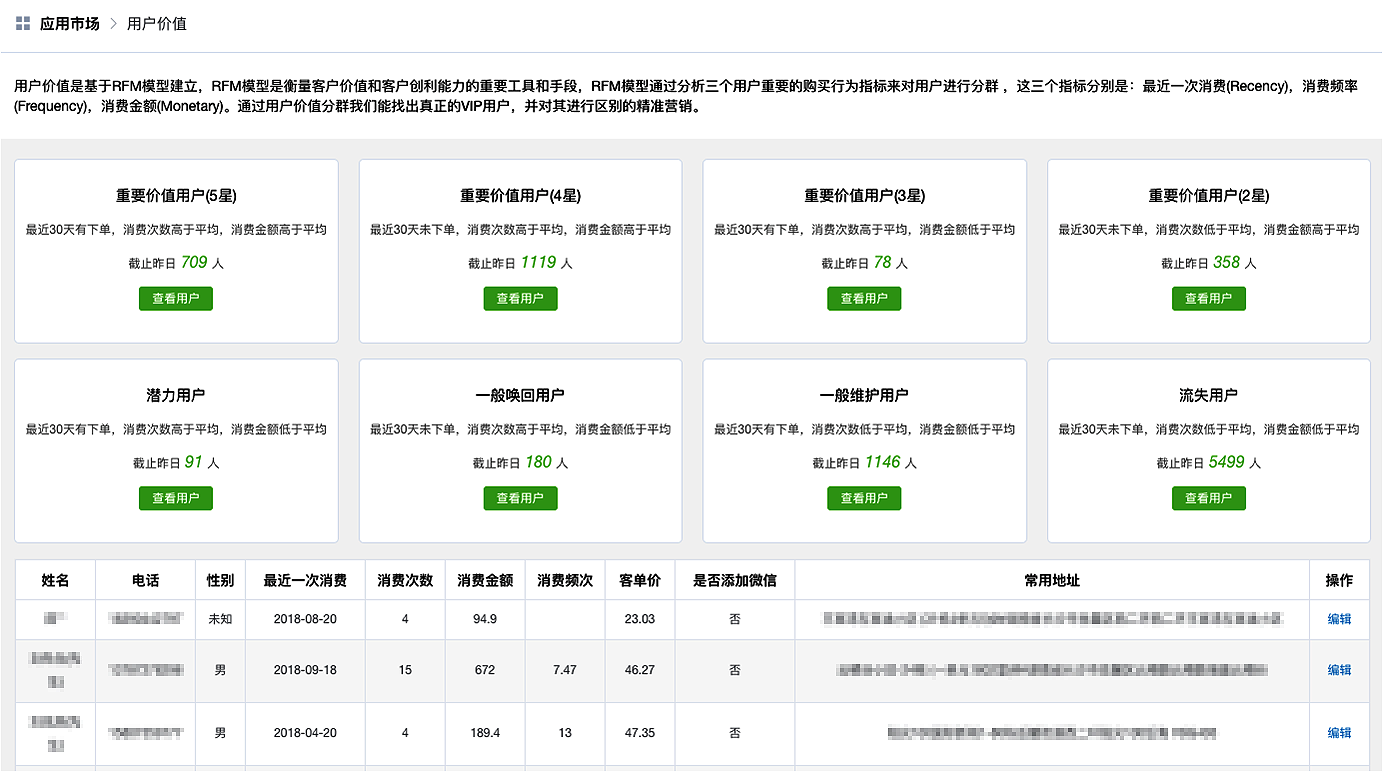Open the 应用市场 breadcrumb link
This screenshot has height=772, width=1383.
click(x=69, y=24)
